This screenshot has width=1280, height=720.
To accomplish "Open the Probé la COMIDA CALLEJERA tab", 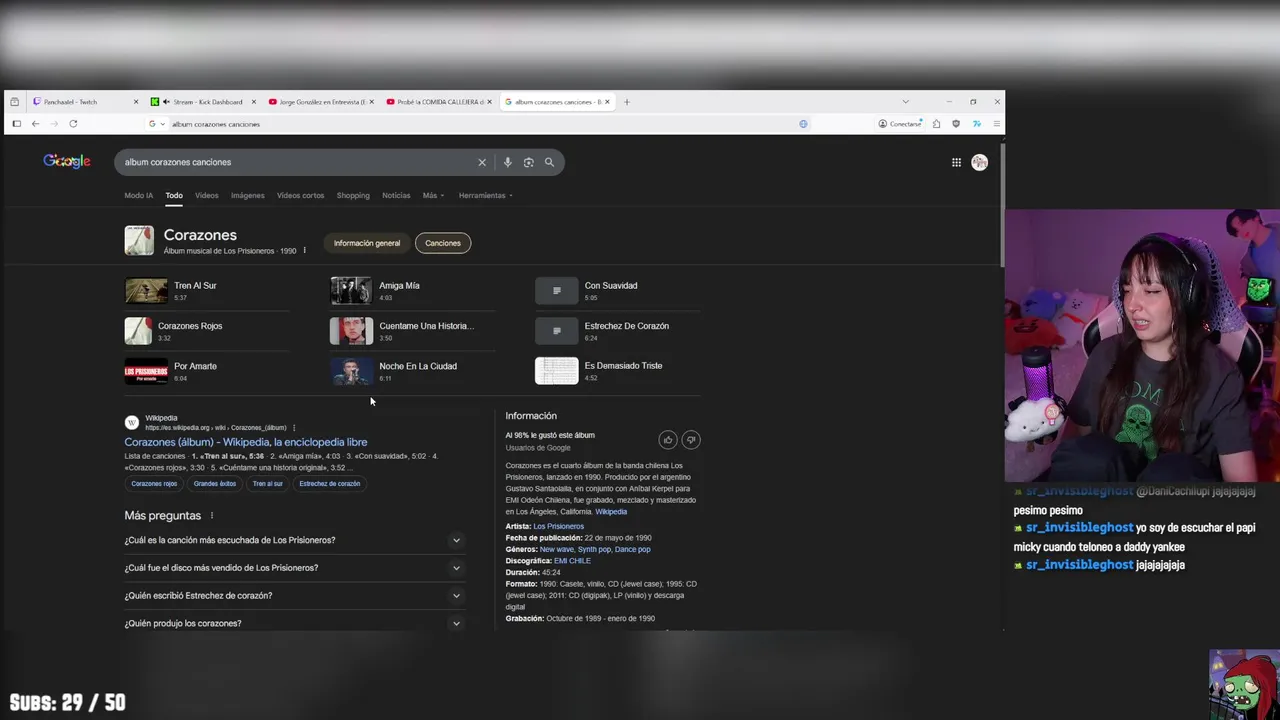I will click(437, 102).
